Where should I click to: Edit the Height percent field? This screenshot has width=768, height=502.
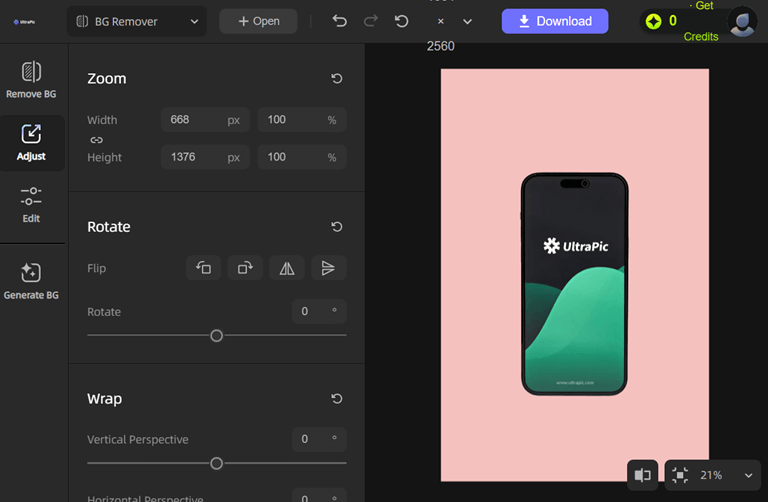coord(302,157)
